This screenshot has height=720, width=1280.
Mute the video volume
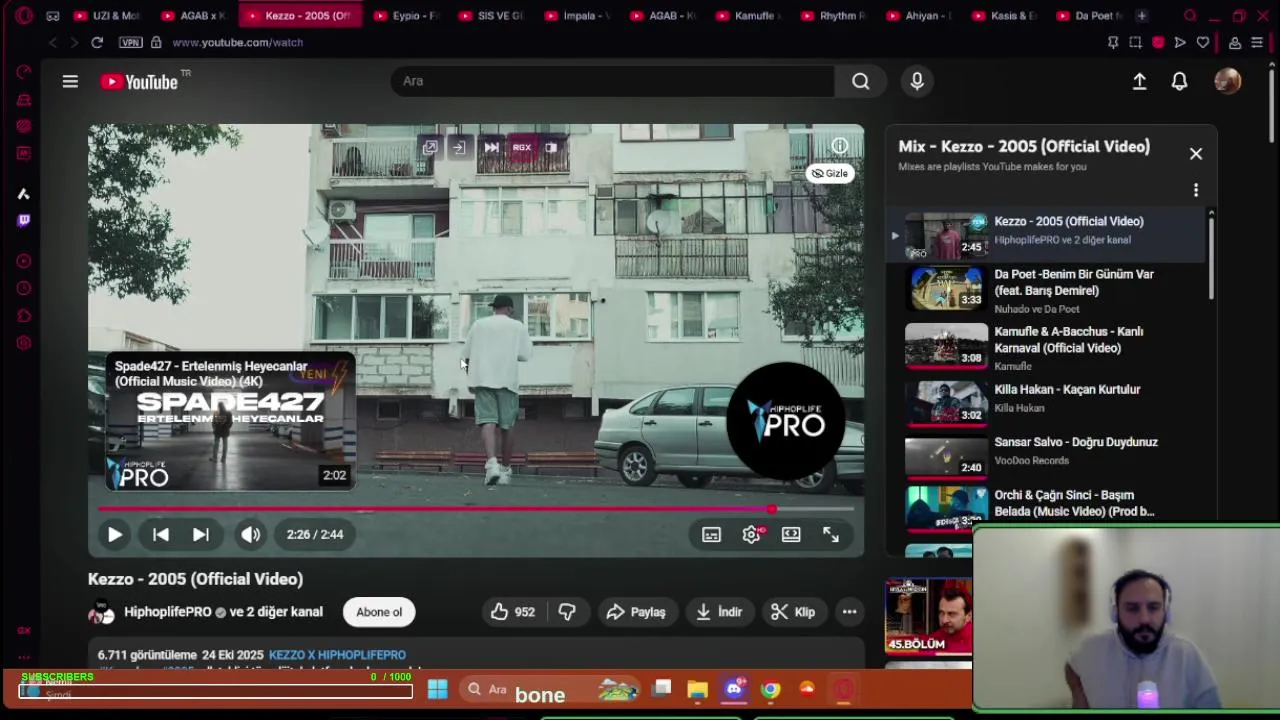pyautogui.click(x=250, y=535)
